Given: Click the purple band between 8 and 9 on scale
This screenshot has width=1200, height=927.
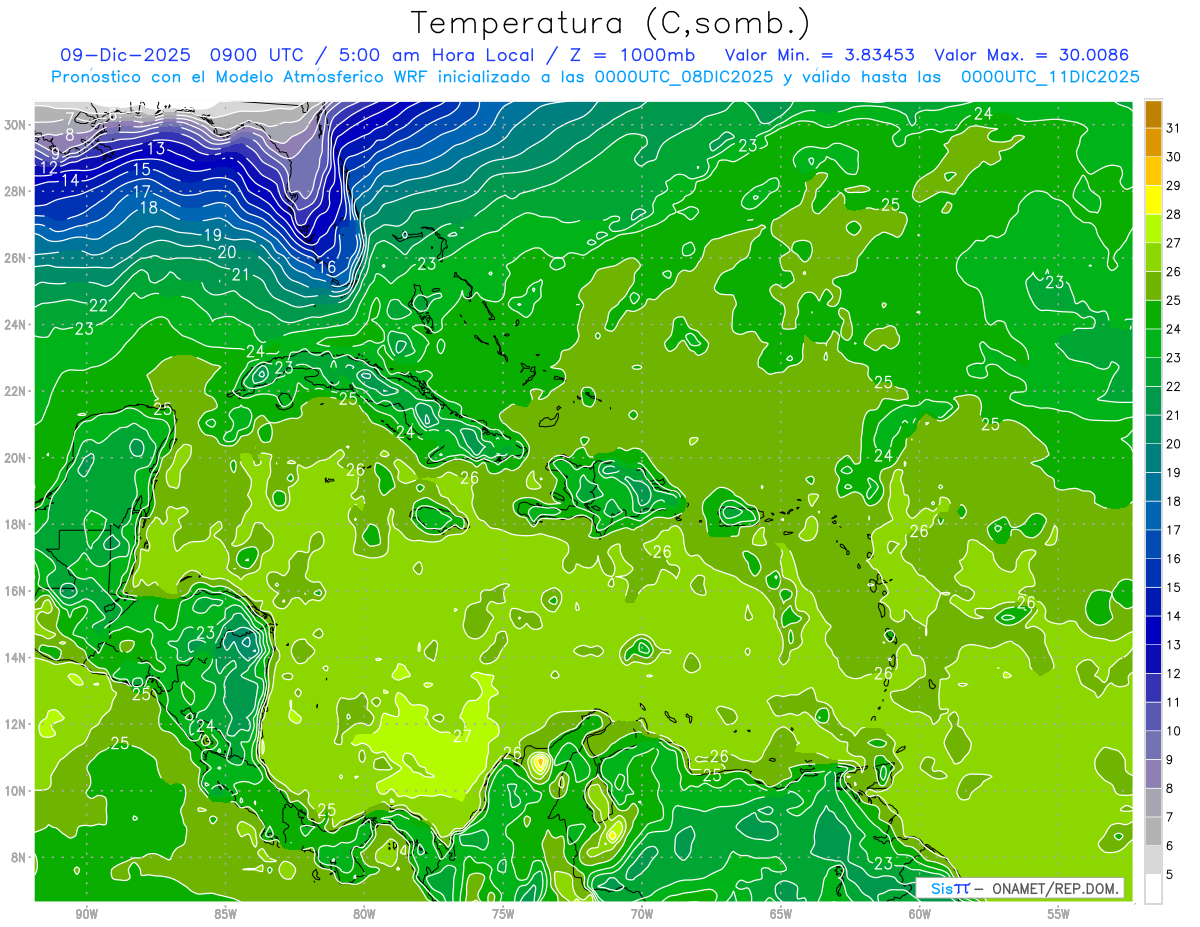Looking at the screenshot, I should pos(1153,774).
